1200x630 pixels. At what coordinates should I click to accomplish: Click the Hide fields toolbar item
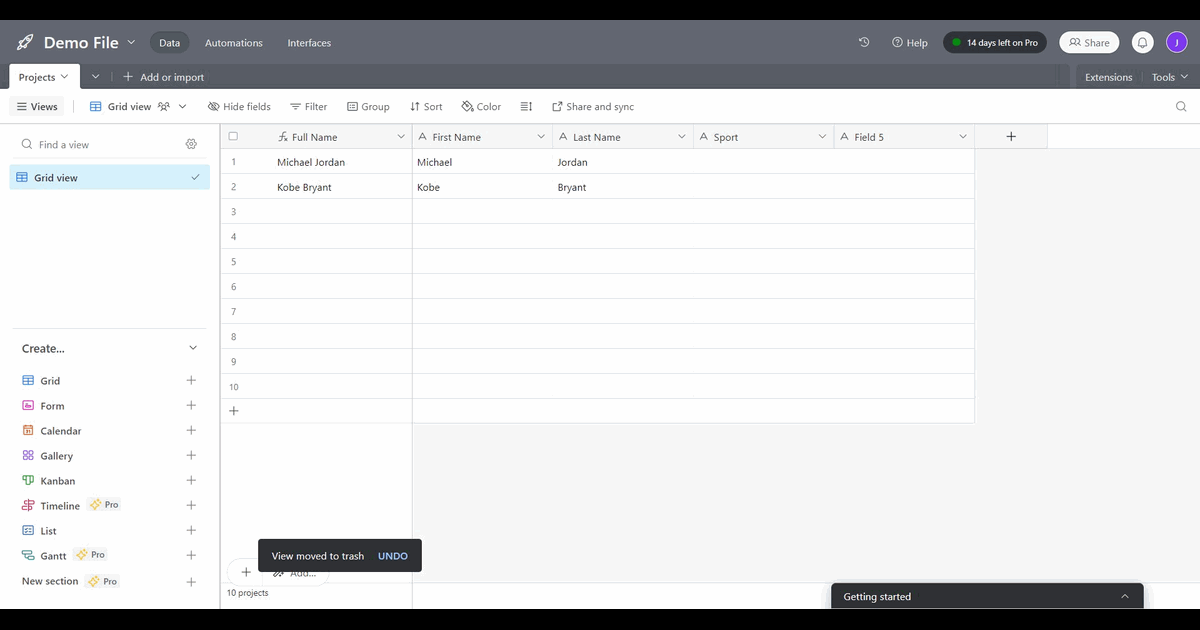click(x=239, y=106)
